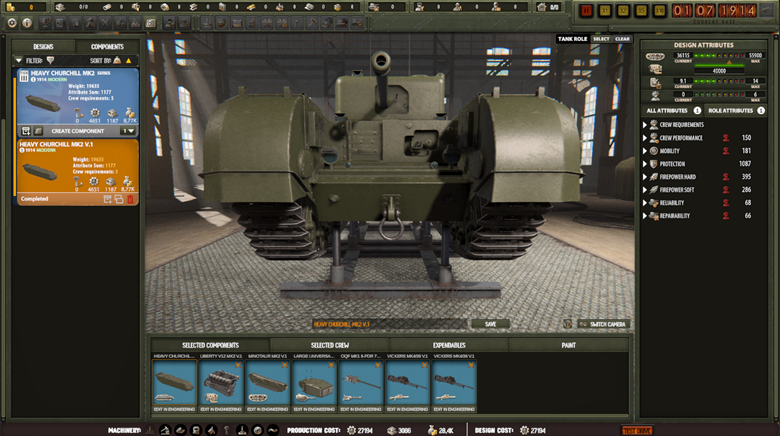This screenshot has height=436, width=780.
Task: Expand Firepower Hard attributes
Action: click(645, 176)
